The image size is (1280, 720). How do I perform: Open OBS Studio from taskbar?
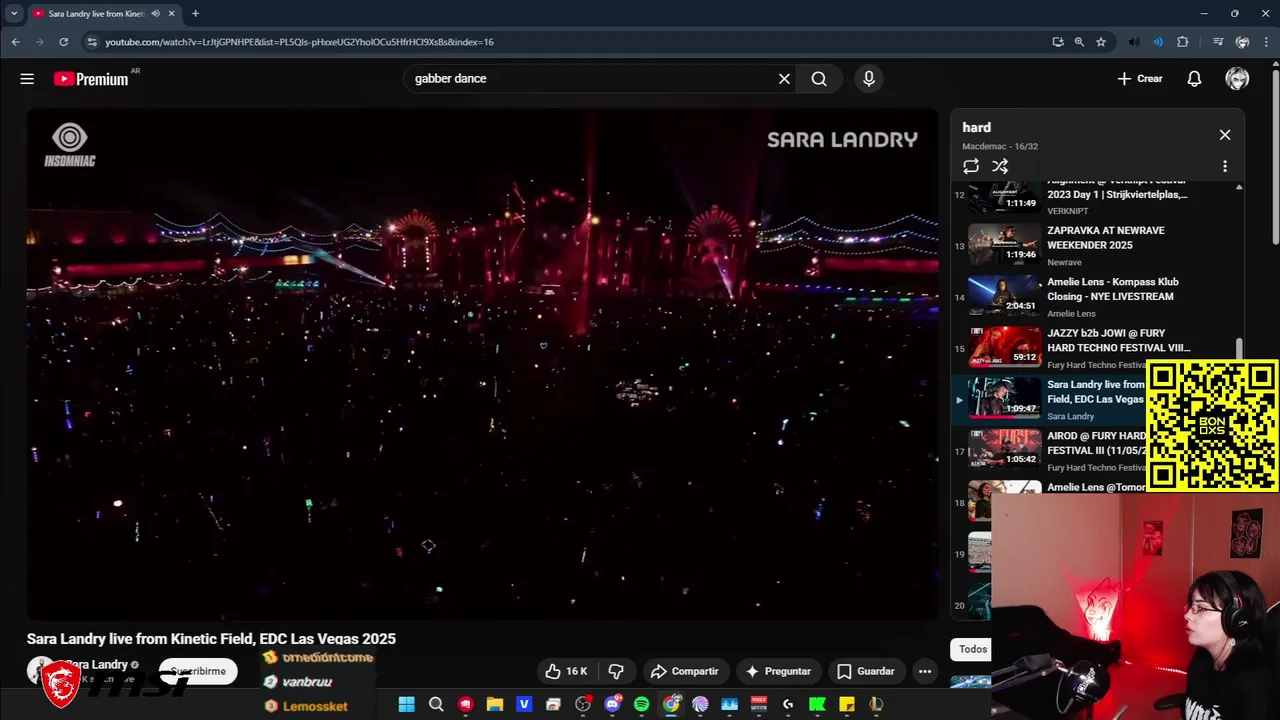point(583,704)
